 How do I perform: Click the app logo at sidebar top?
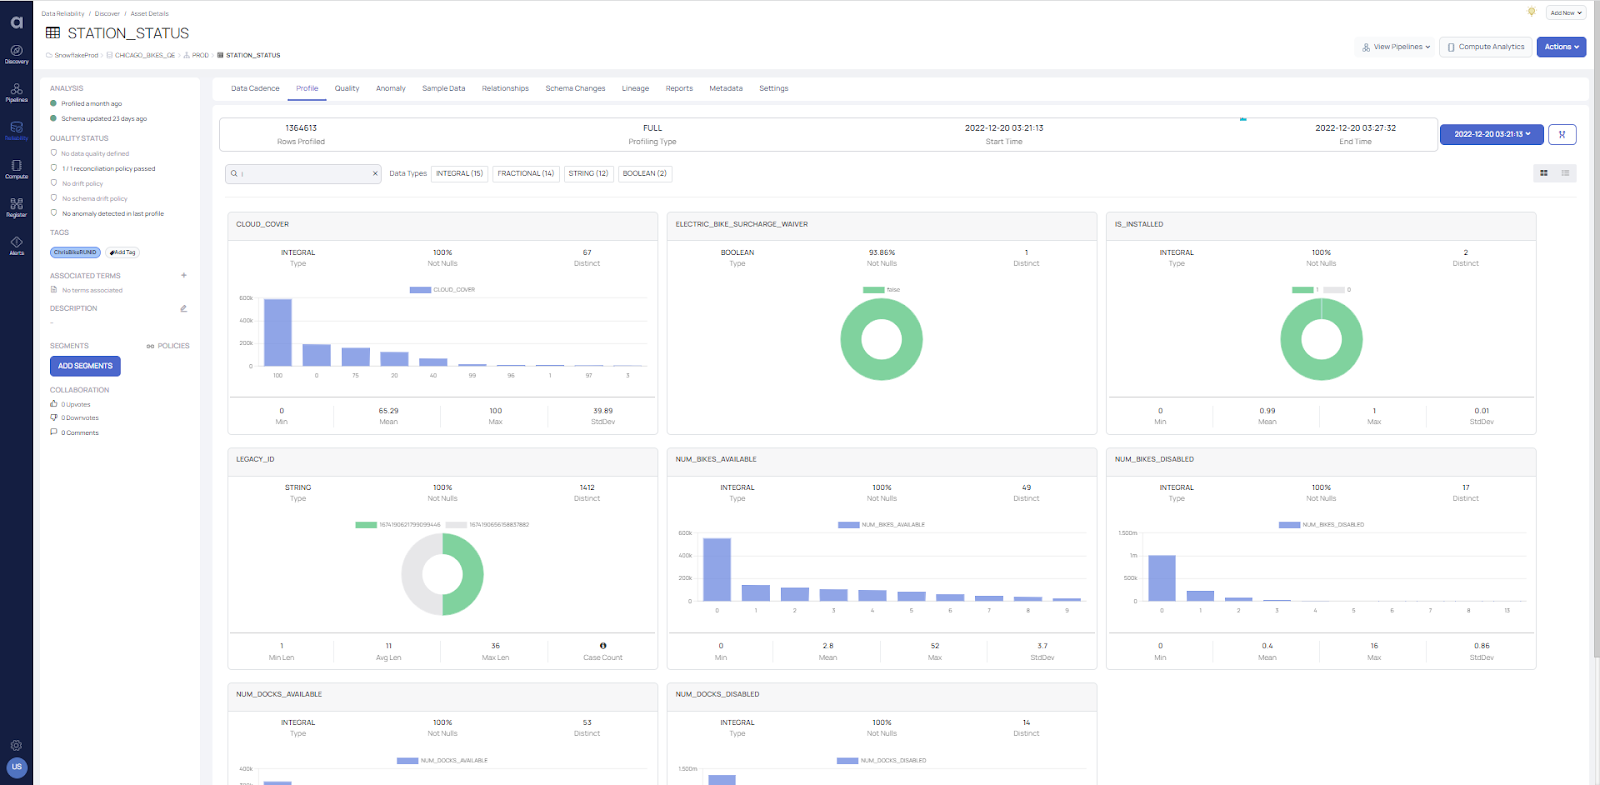[16, 22]
